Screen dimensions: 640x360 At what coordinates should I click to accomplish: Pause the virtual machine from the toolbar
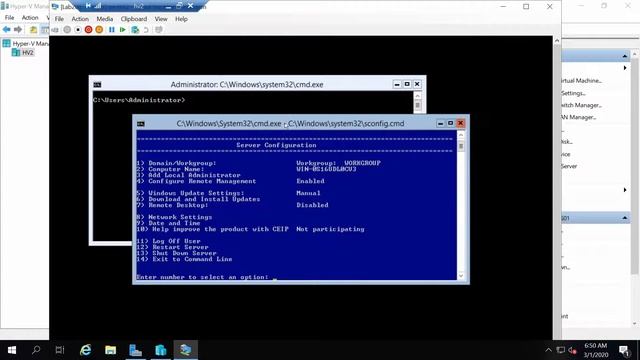pos(111,30)
